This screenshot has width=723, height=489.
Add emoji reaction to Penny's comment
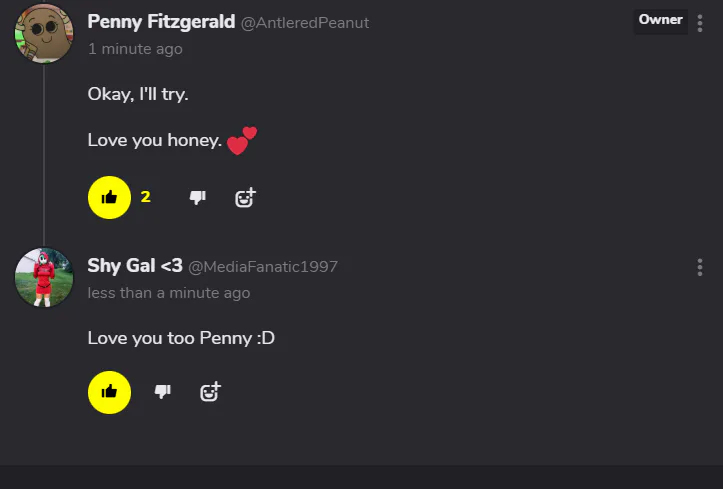(245, 197)
